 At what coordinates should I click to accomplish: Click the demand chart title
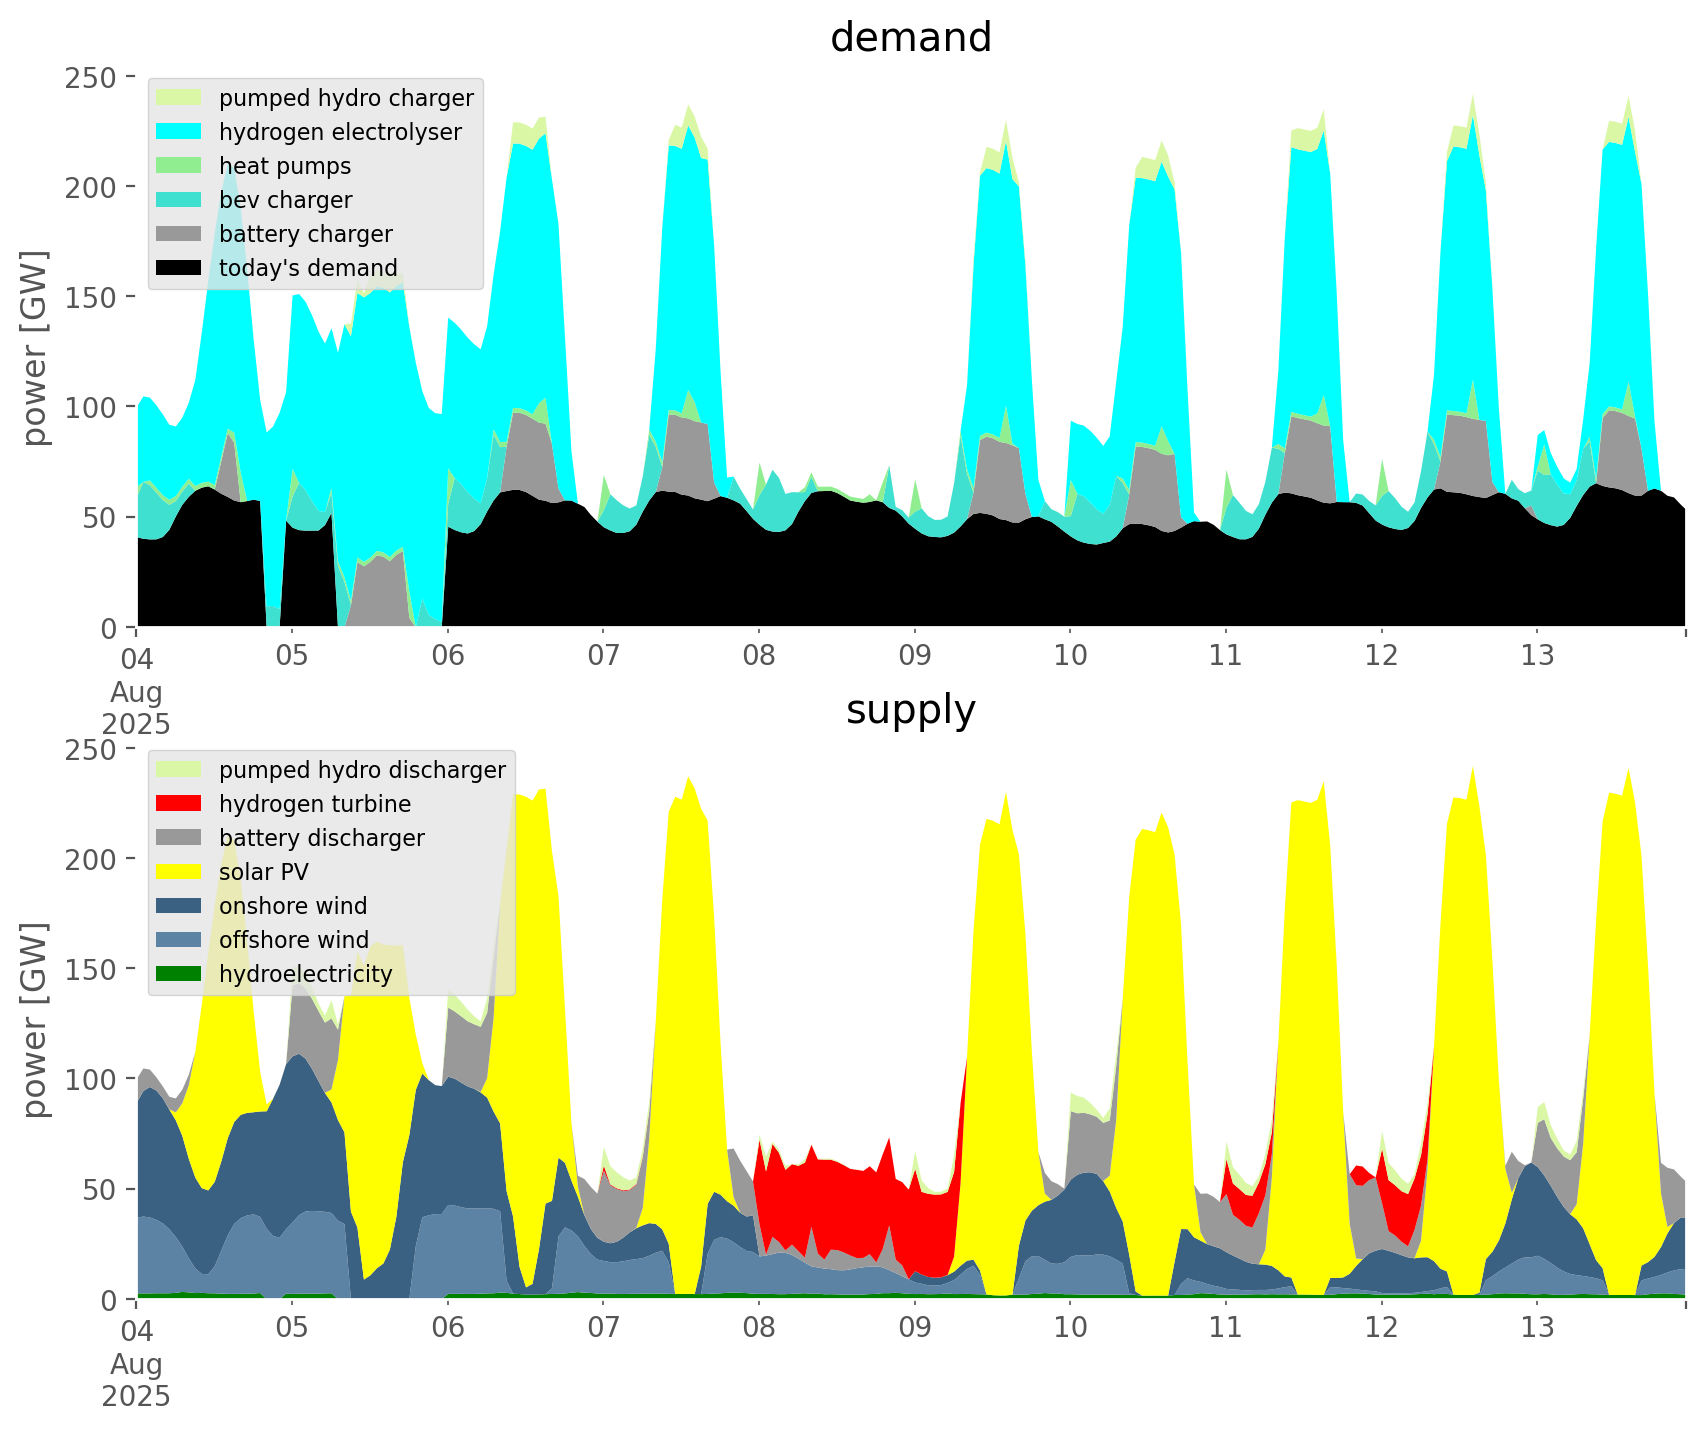click(910, 38)
